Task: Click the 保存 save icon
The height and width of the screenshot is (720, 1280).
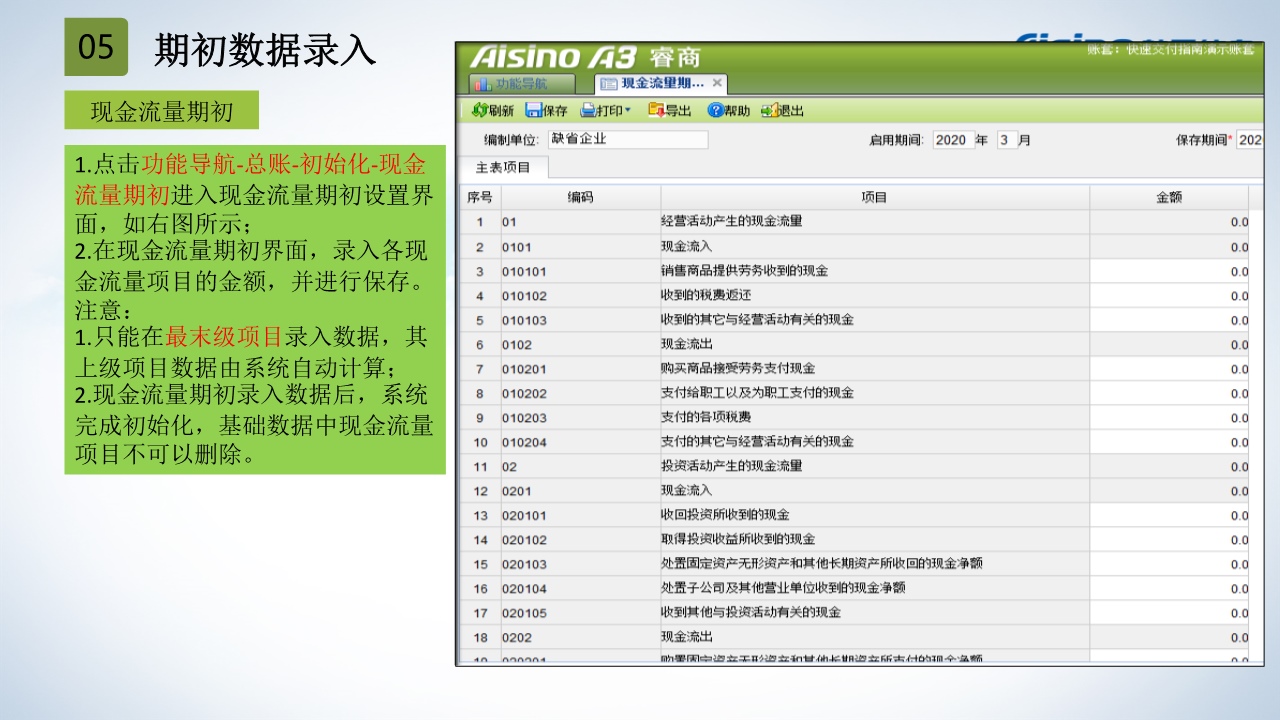Action: (x=534, y=111)
